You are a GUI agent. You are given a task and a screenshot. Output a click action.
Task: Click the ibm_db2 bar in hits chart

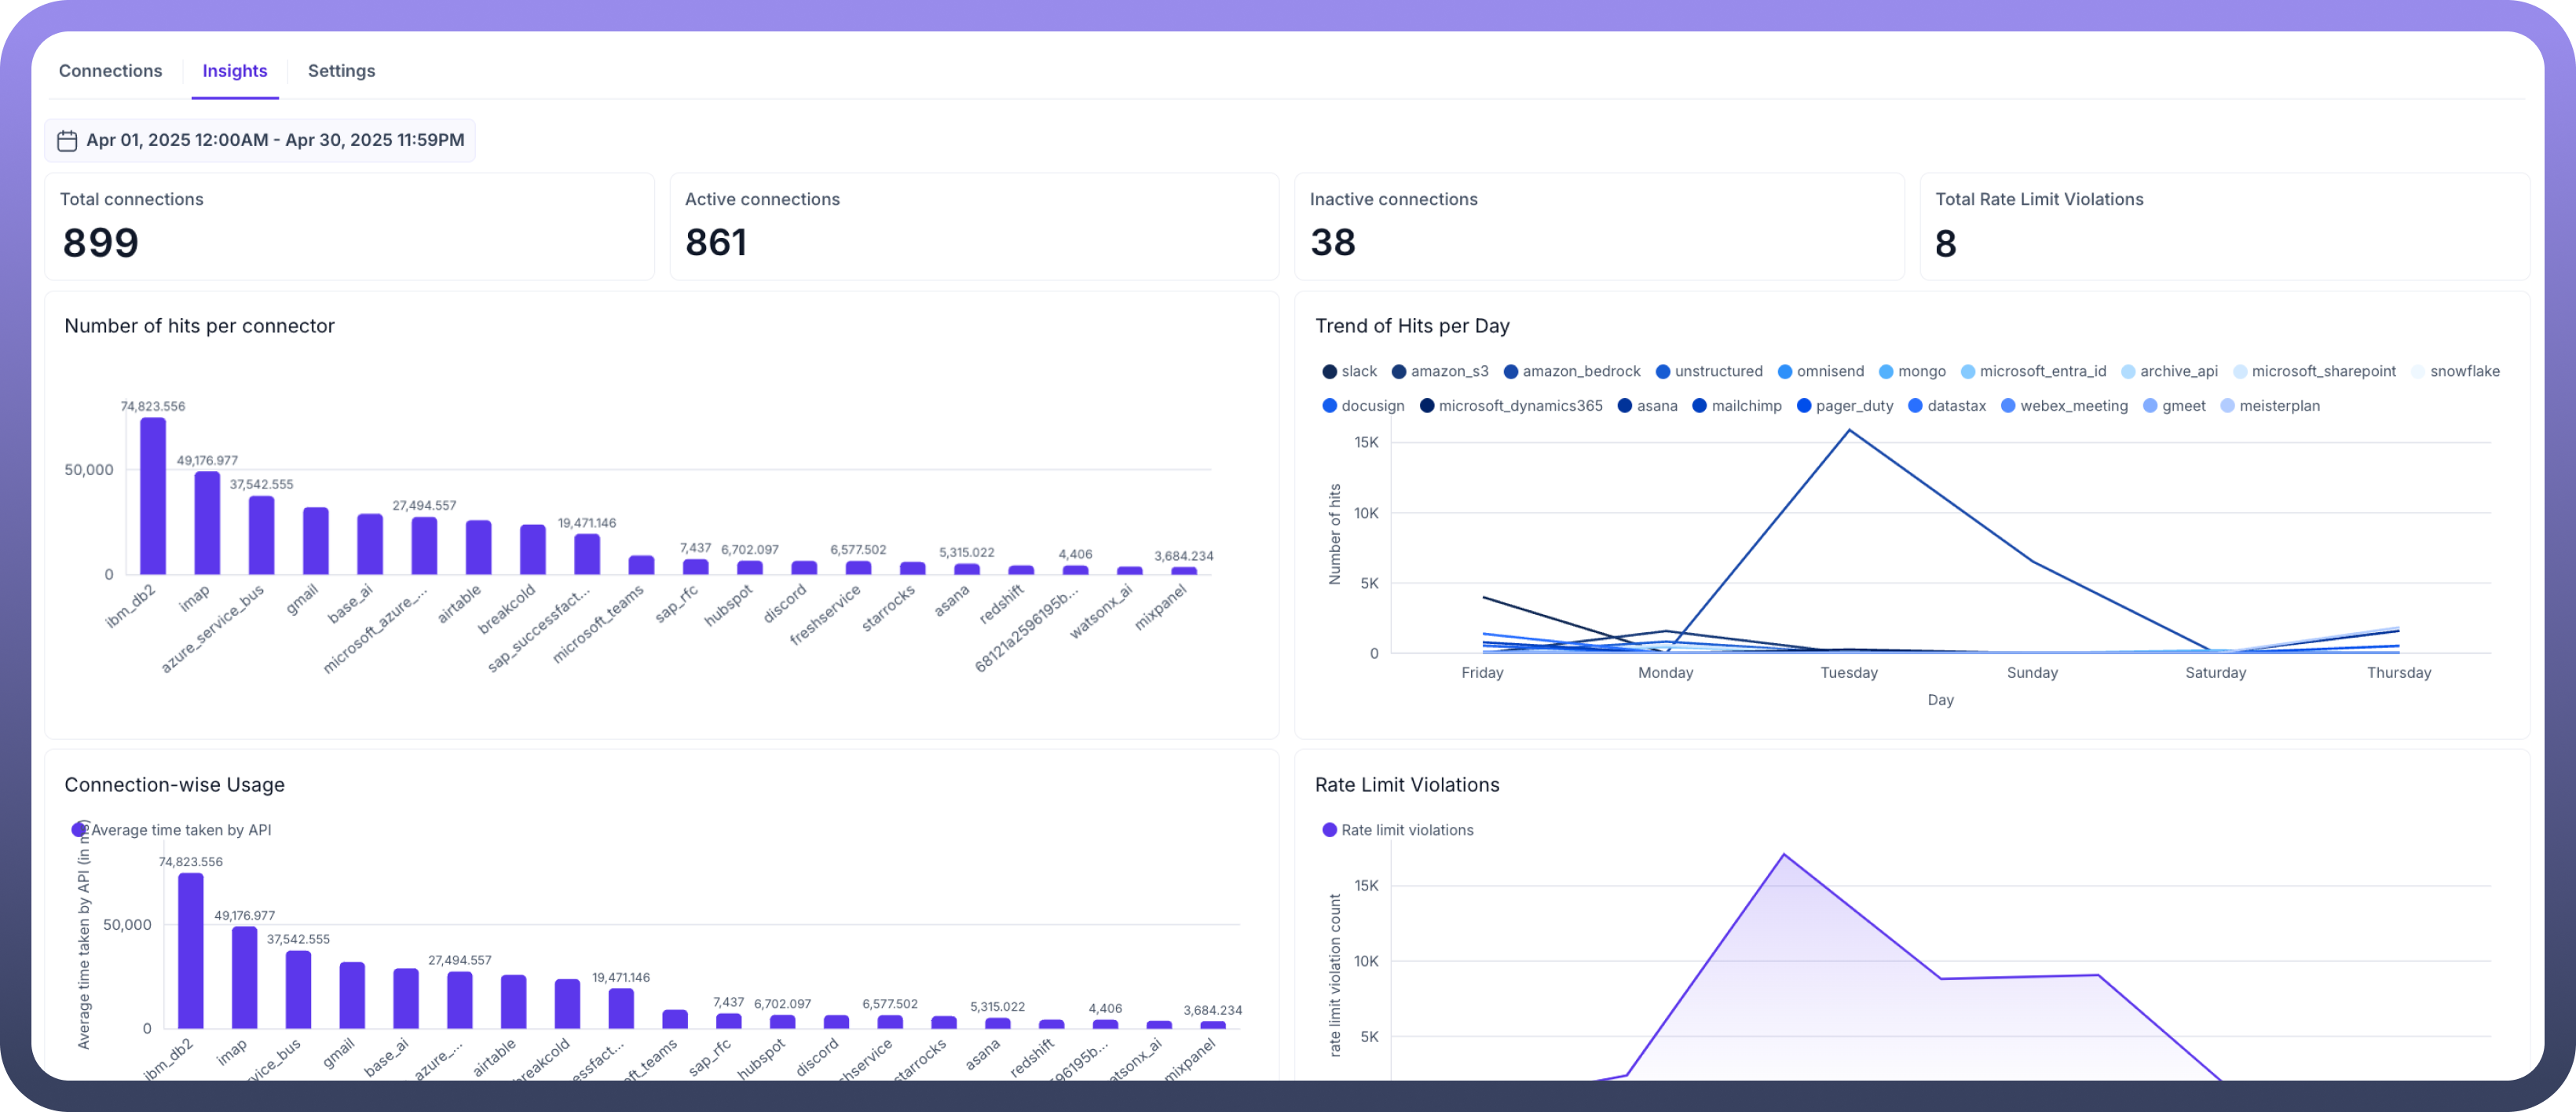[x=153, y=496]
